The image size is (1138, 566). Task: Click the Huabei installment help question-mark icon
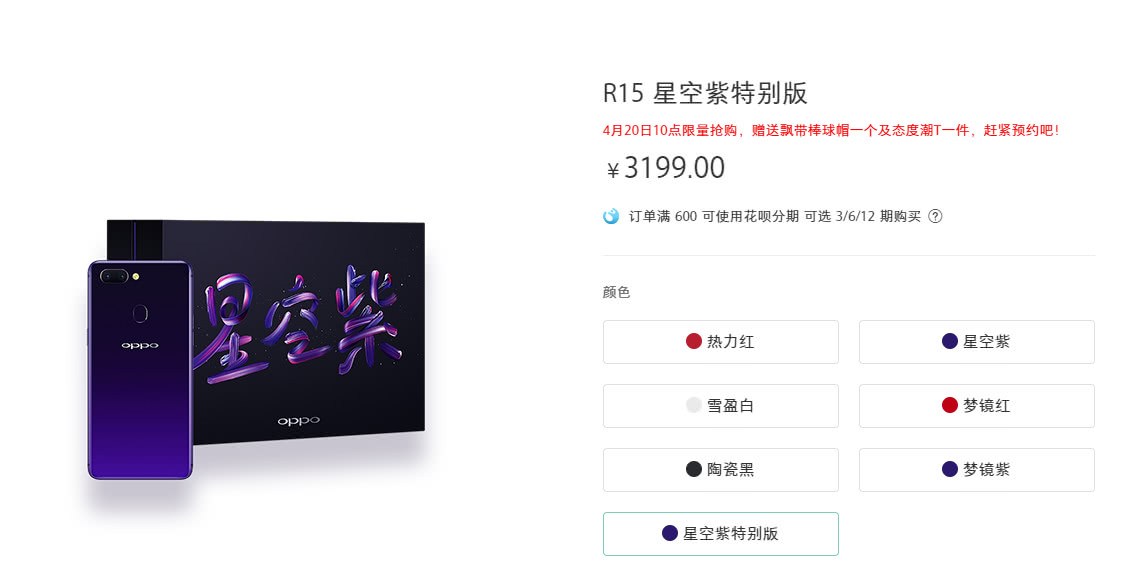point(935,216)
